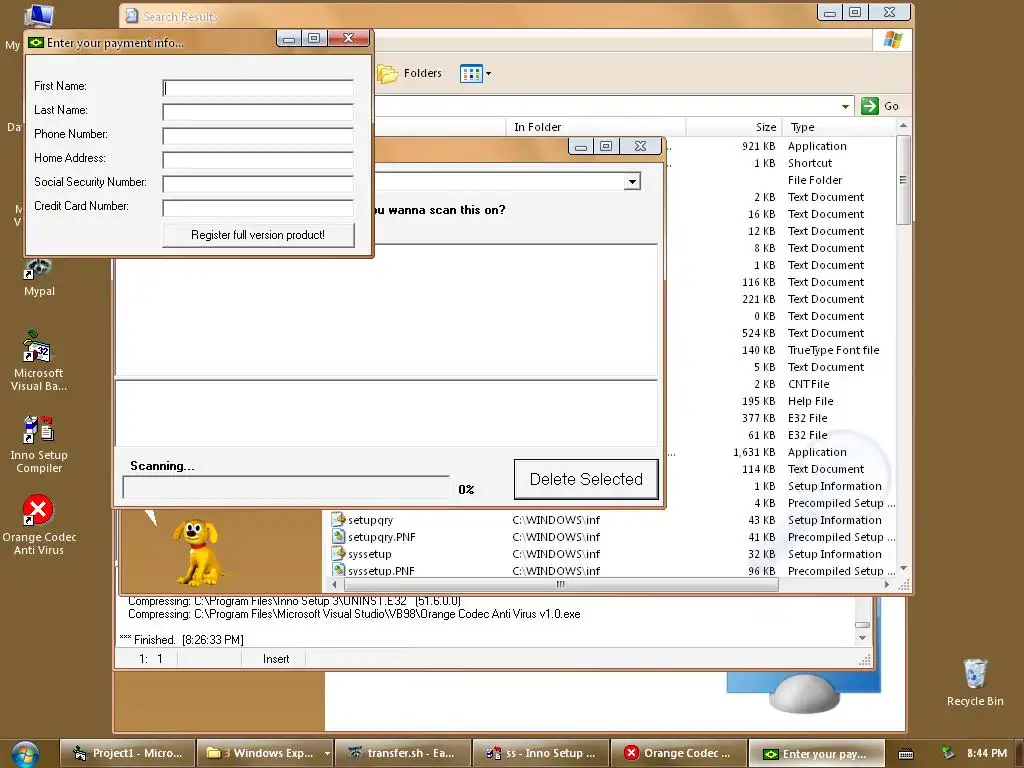Select the setupqry file icon
This screenshot has width=1024, height=768.
click(338, 519)
